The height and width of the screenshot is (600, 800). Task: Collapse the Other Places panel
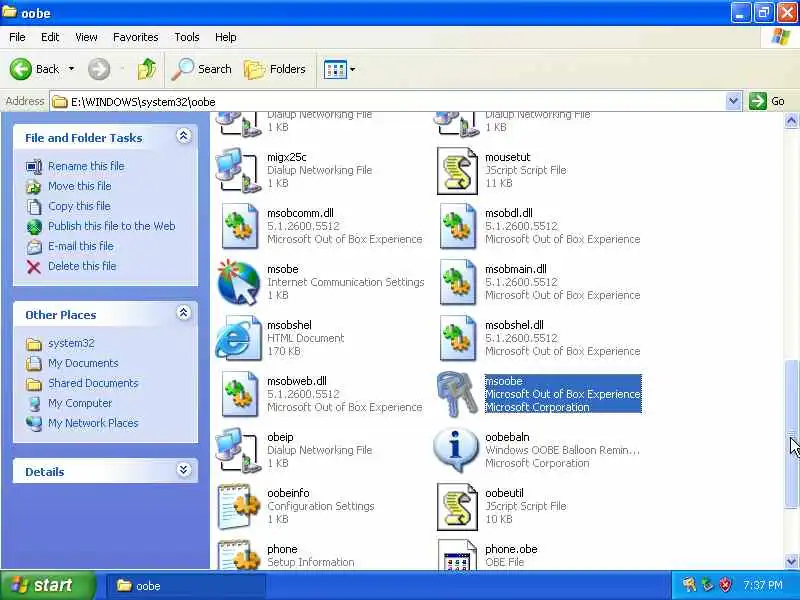pyautogui.click(x=184, y=313)
